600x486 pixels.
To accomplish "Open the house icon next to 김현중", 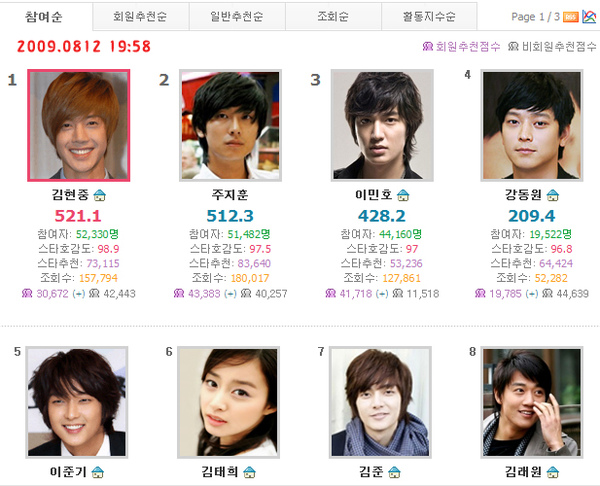I will [100, 195].
